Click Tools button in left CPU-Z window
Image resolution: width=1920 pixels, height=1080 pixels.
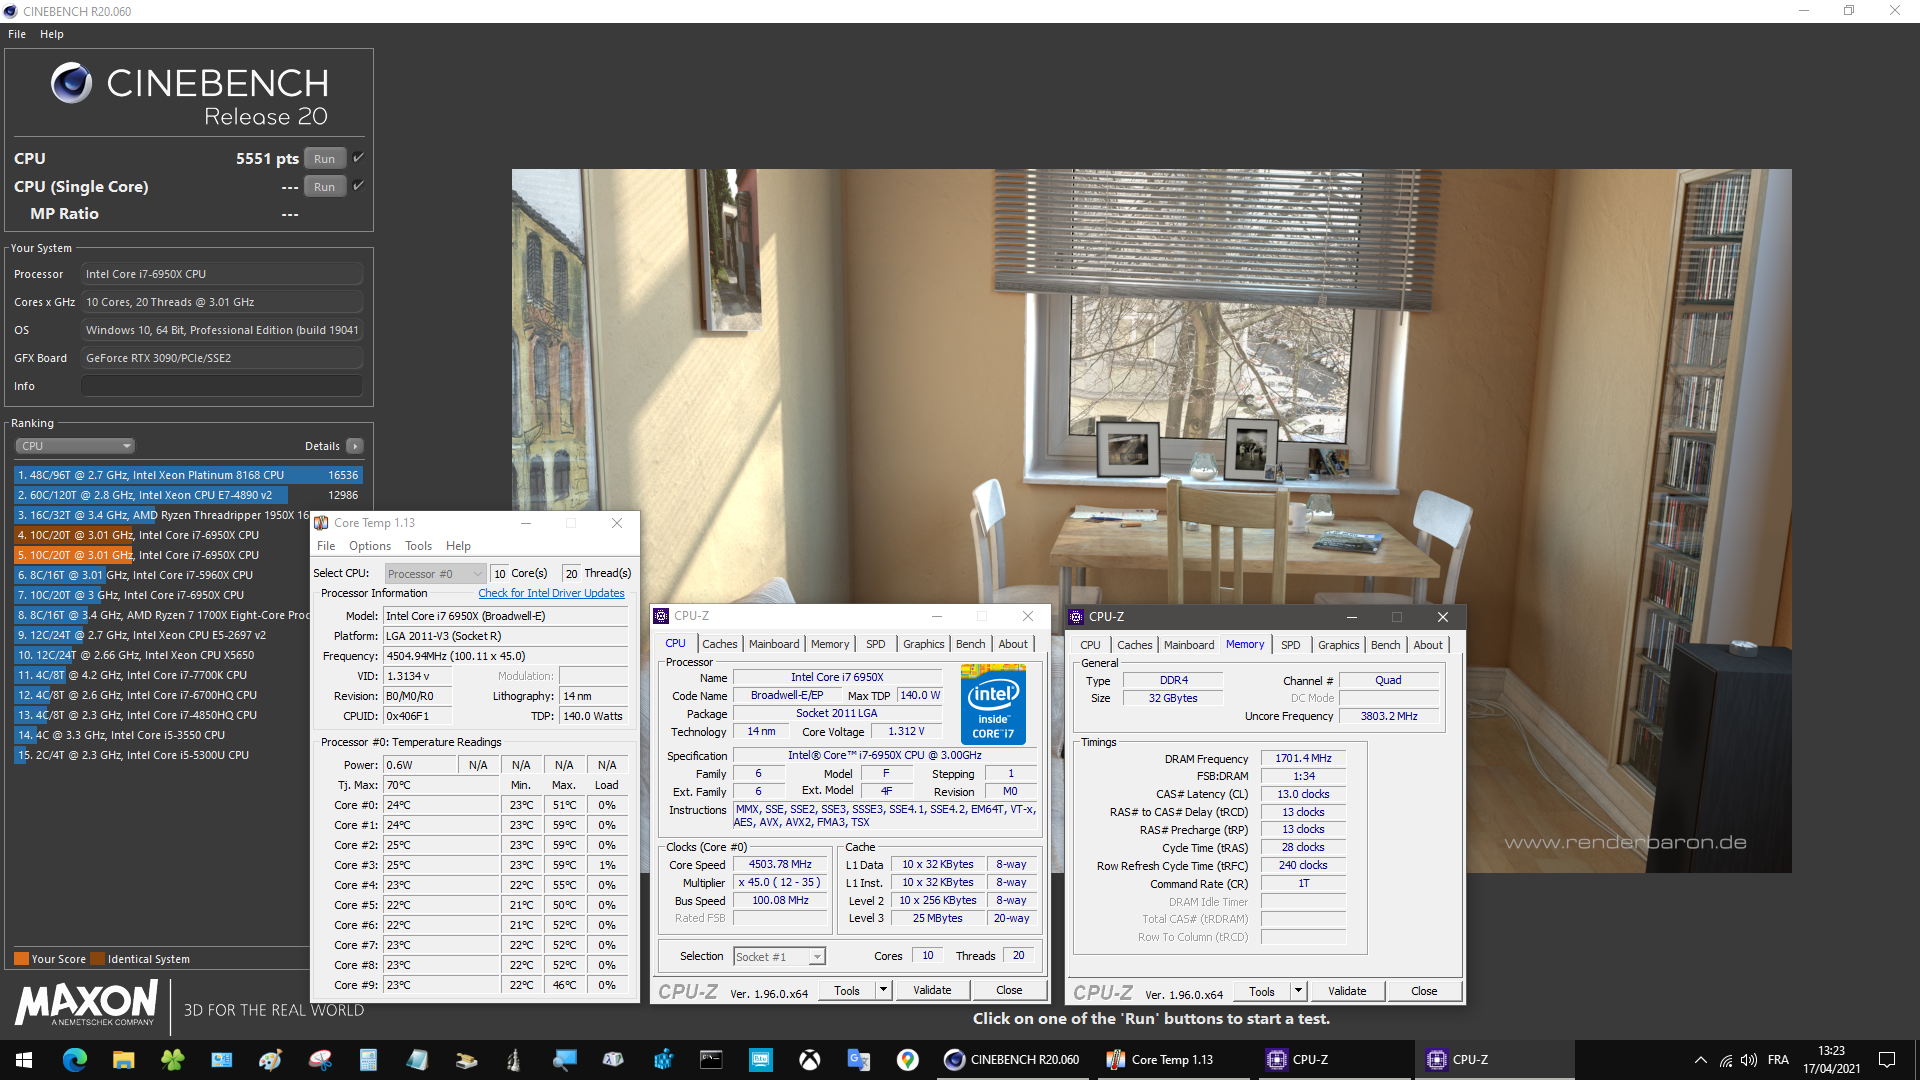click(847, 990)
